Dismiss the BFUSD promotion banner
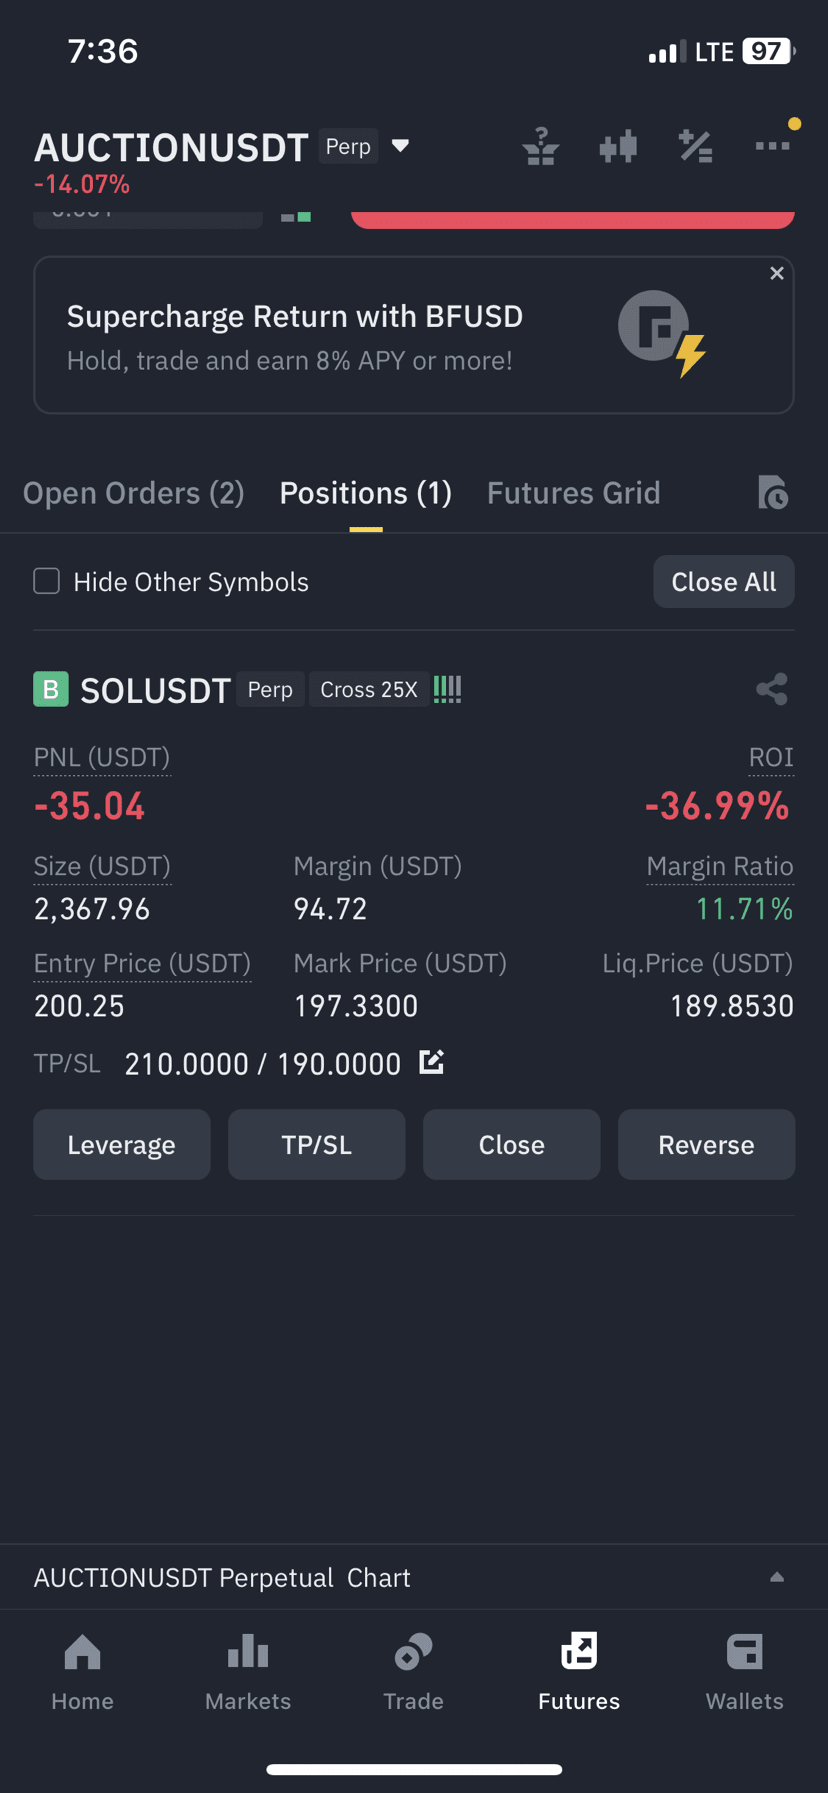828x1793 pixels. 777,273
